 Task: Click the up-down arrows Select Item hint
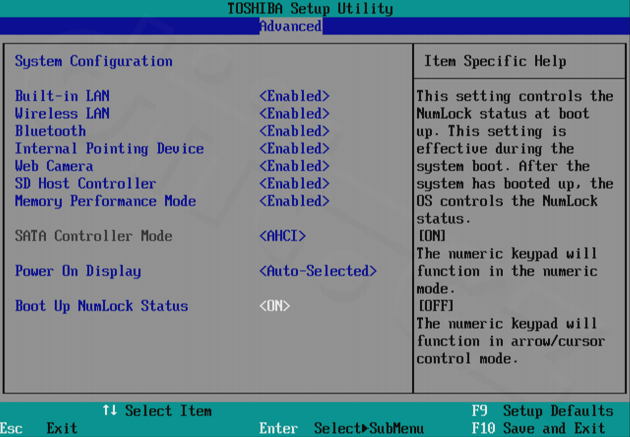tap(157, 411)
